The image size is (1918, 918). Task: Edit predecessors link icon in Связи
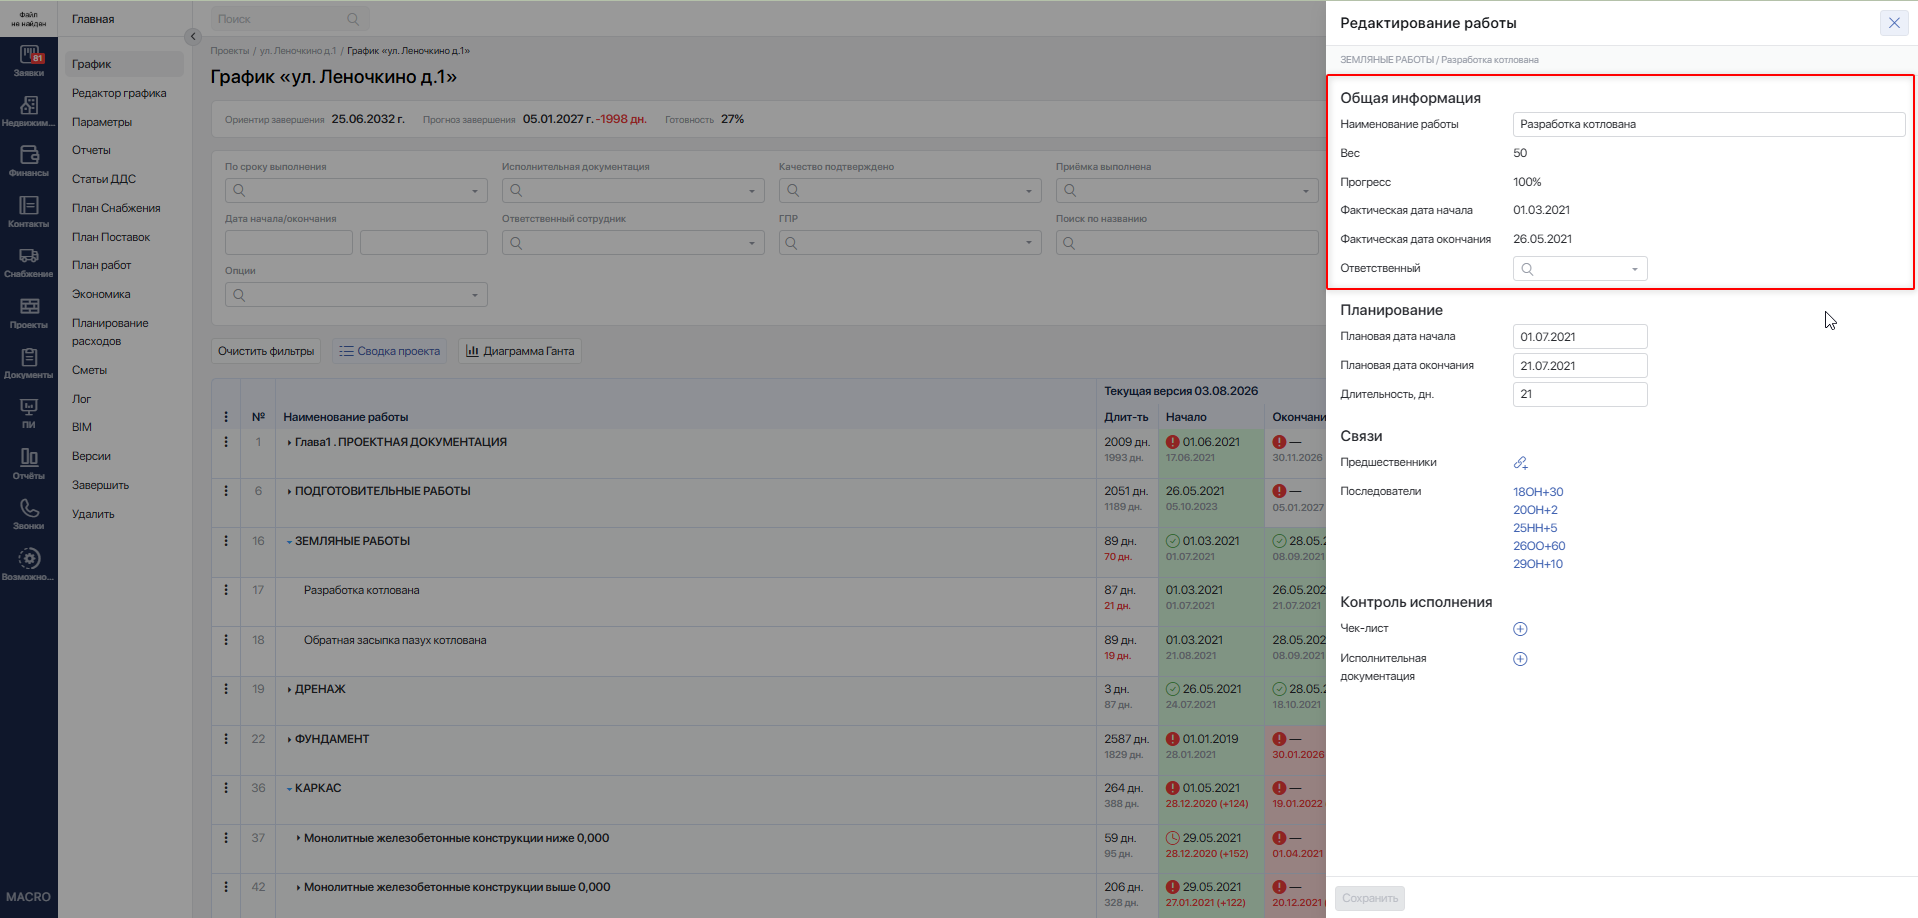click(1520, 463)
